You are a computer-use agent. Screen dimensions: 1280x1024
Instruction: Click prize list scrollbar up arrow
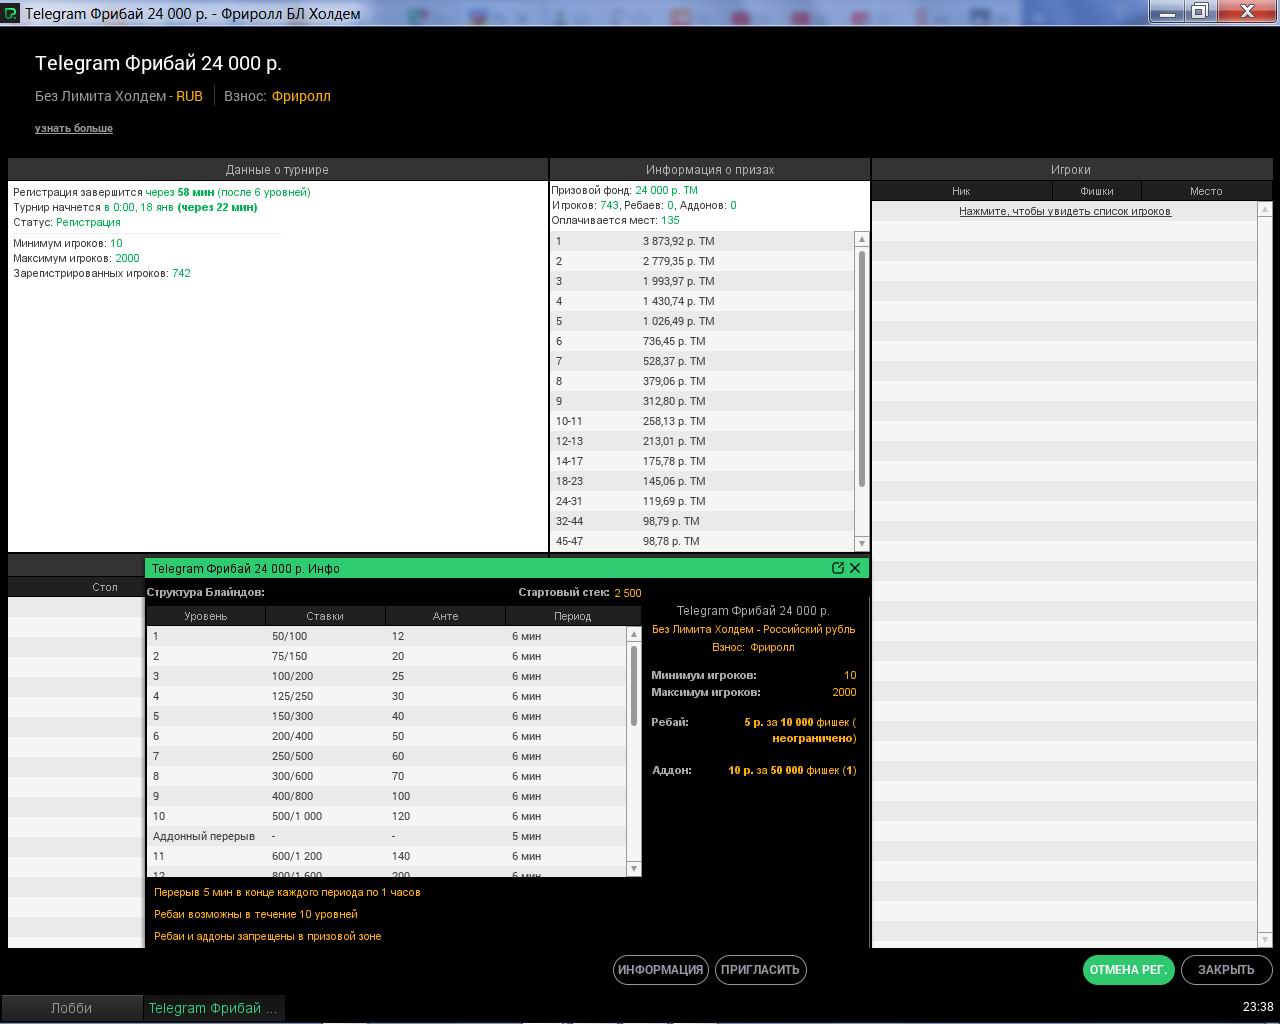pyautogui.click(x=862, y=239)
